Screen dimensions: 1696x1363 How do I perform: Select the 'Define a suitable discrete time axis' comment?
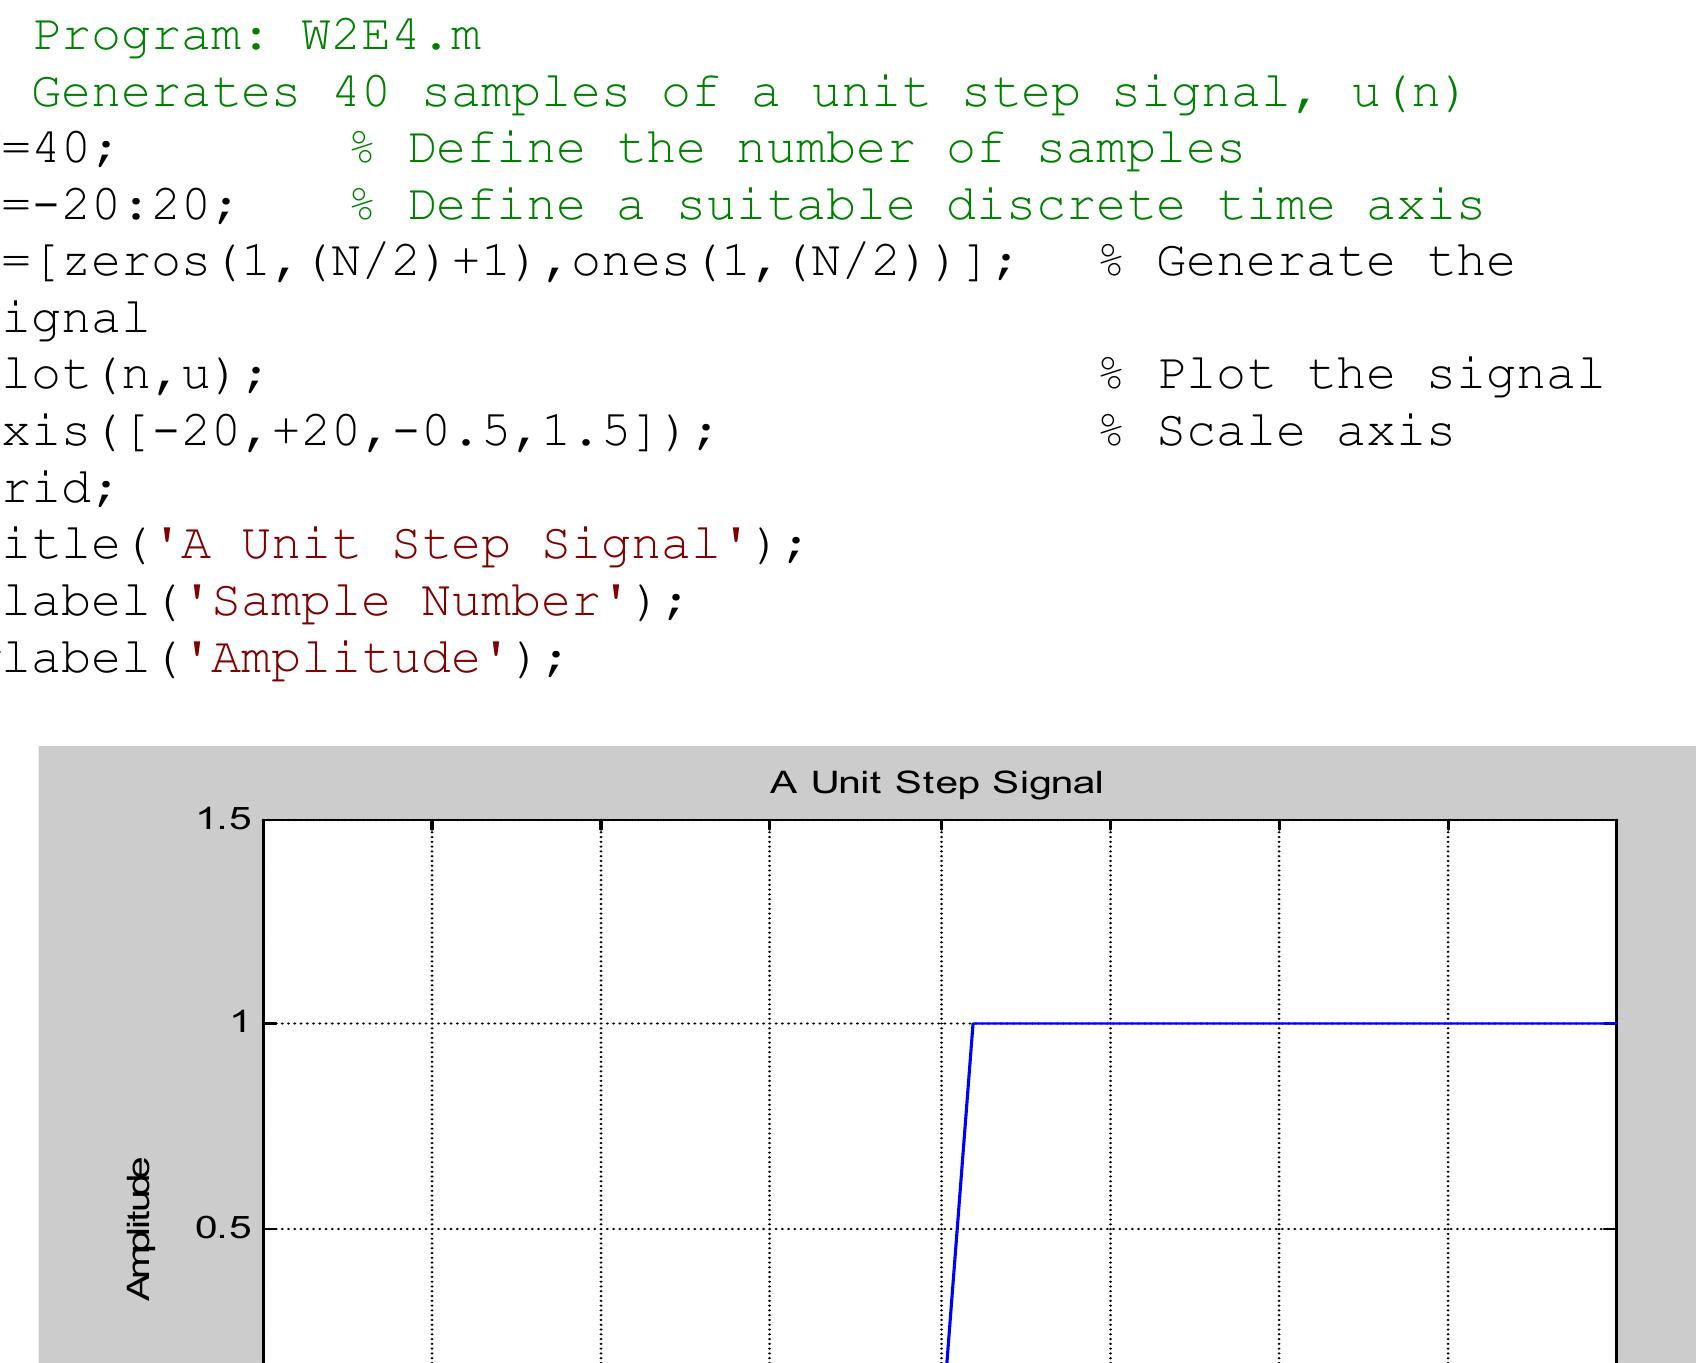[917, 207]
